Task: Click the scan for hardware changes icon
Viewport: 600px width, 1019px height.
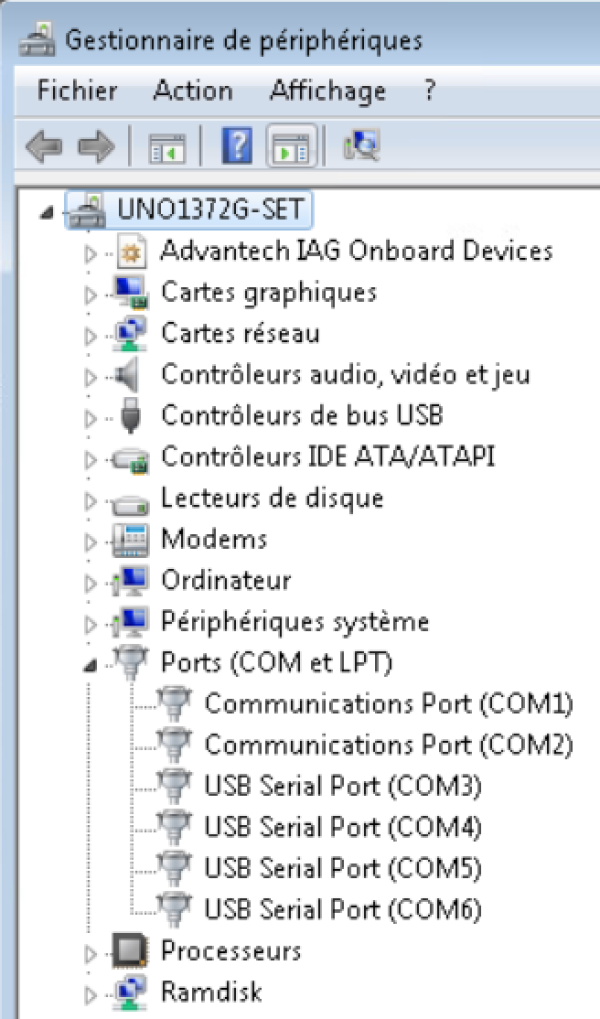Action: click(361, 147)
